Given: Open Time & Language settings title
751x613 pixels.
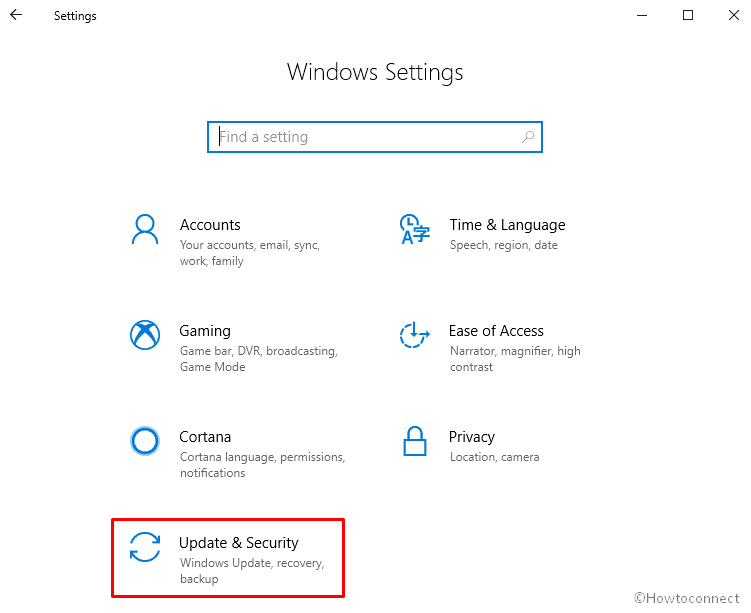Looking at the screenshot, I should 507,225.
